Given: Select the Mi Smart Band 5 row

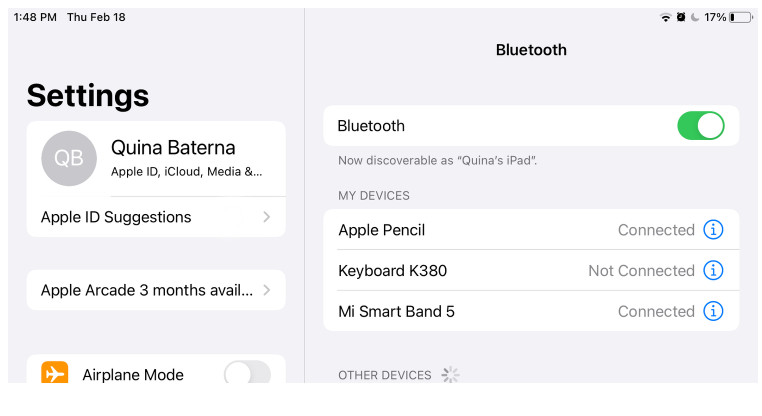Looking at the screenshot, I should coord(531,311).
